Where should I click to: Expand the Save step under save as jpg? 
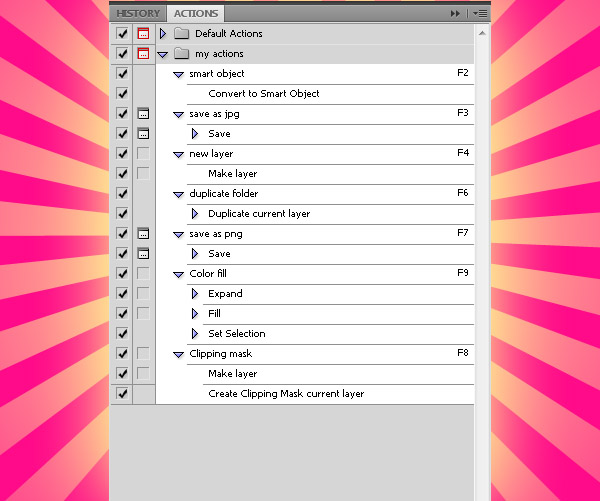195,134
